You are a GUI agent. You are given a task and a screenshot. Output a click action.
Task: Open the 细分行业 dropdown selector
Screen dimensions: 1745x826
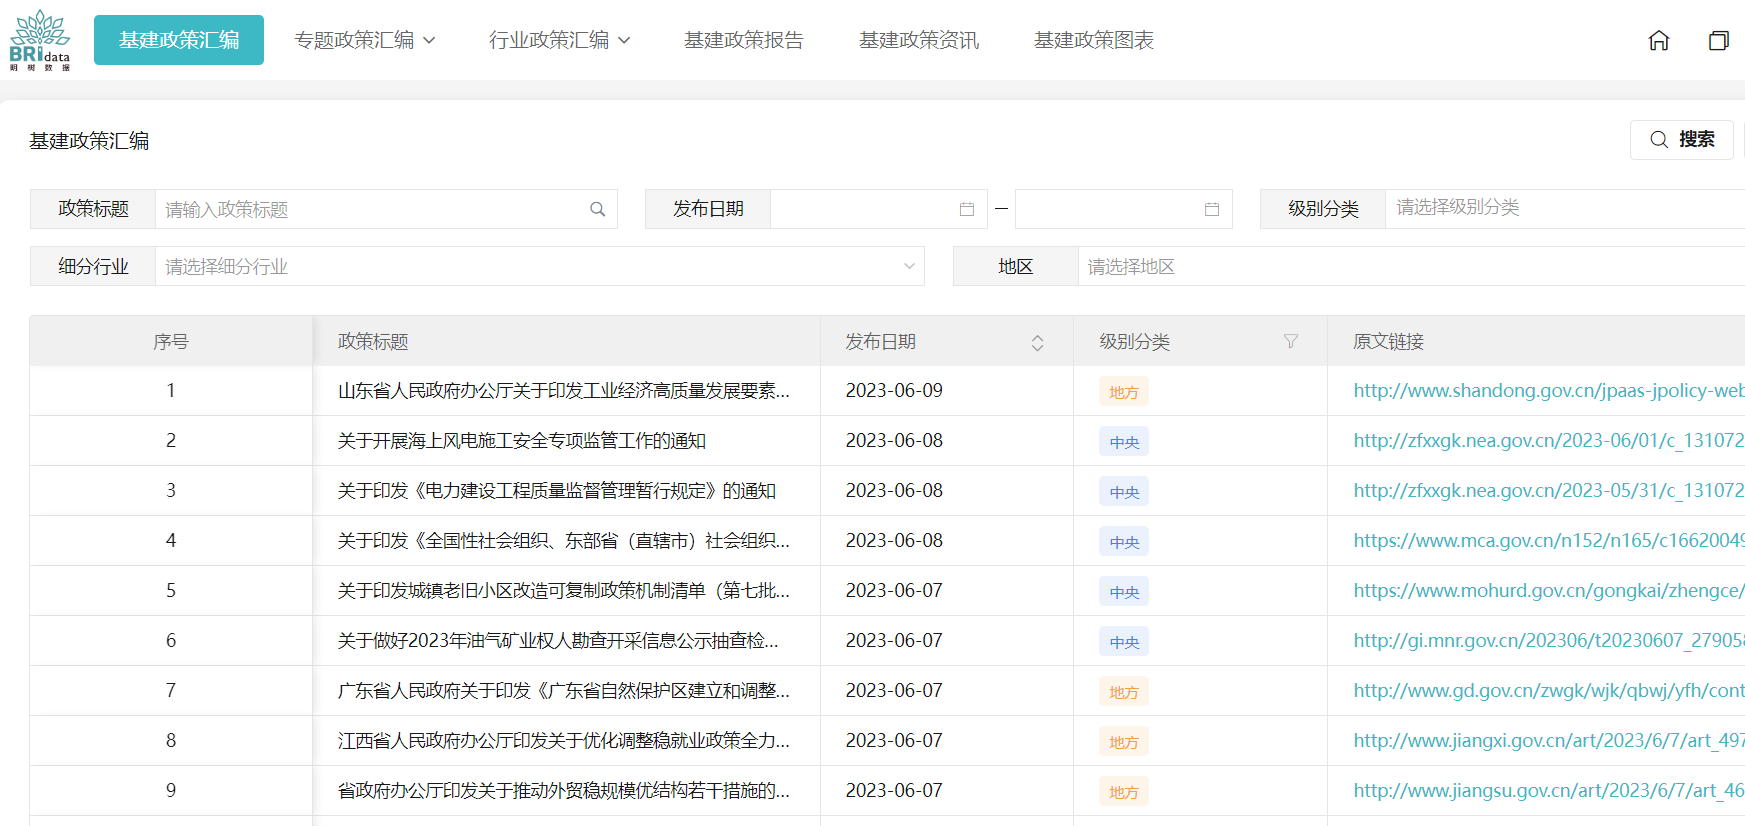[x=540, y=266]
